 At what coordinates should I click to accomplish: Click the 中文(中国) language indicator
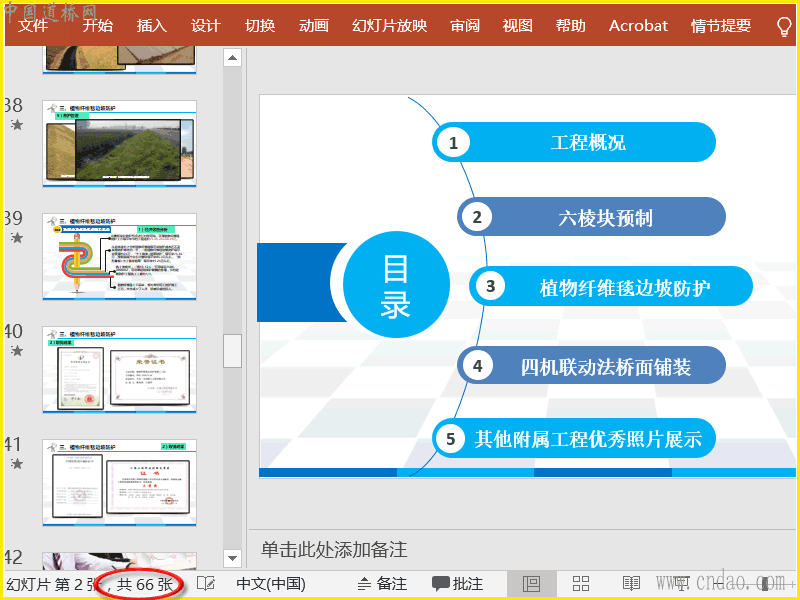[271, 583]
